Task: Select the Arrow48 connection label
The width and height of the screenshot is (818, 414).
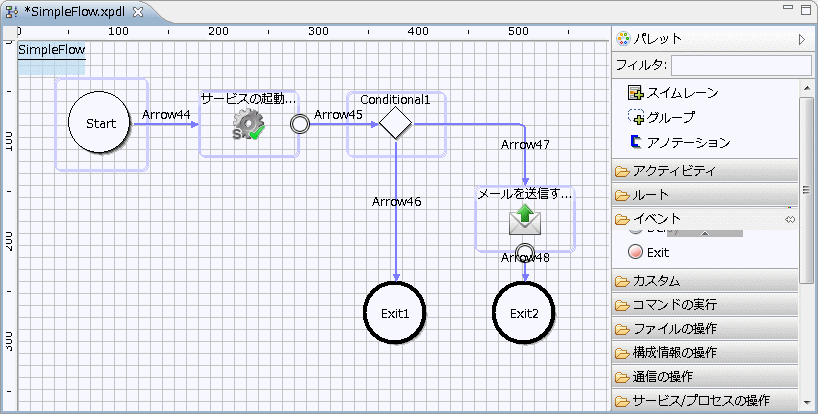Action: pyautogui.click(x=525, y=258)
